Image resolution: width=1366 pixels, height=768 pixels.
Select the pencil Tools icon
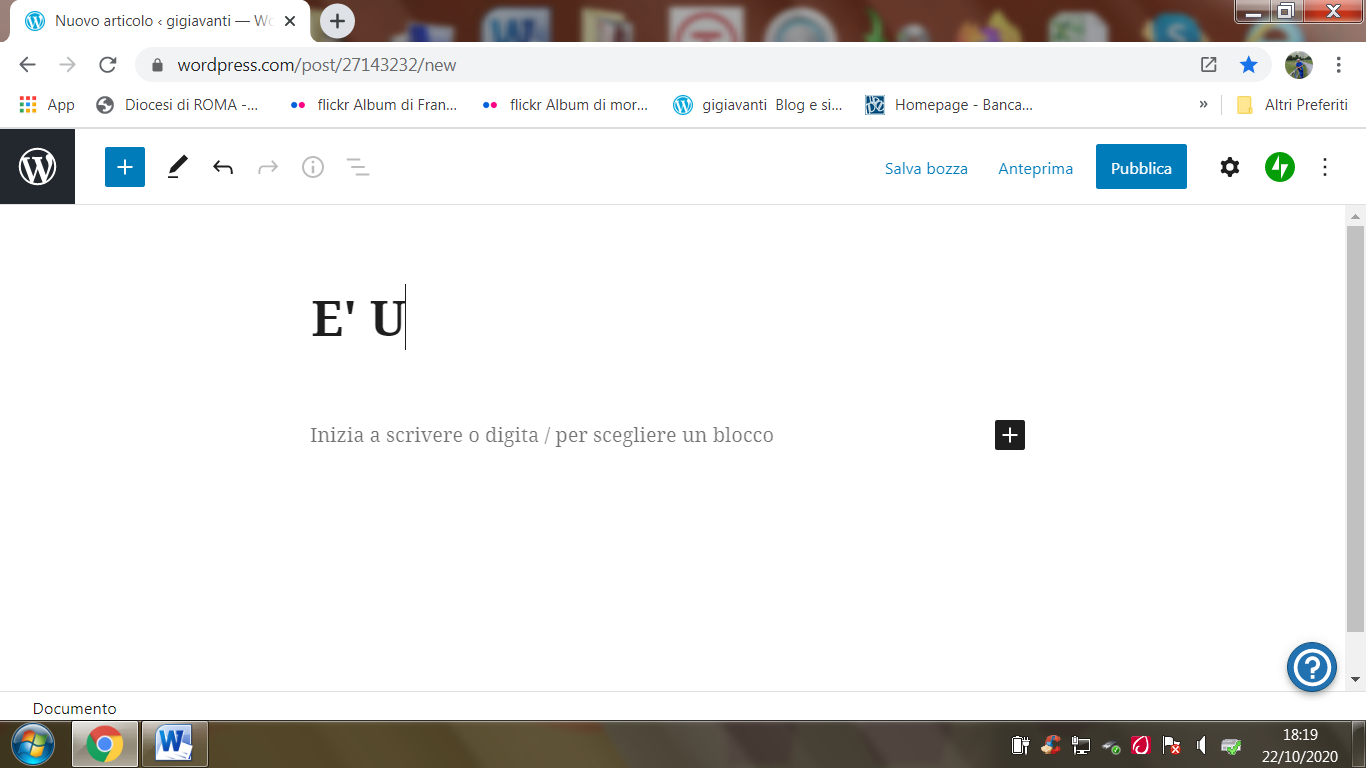177,167
